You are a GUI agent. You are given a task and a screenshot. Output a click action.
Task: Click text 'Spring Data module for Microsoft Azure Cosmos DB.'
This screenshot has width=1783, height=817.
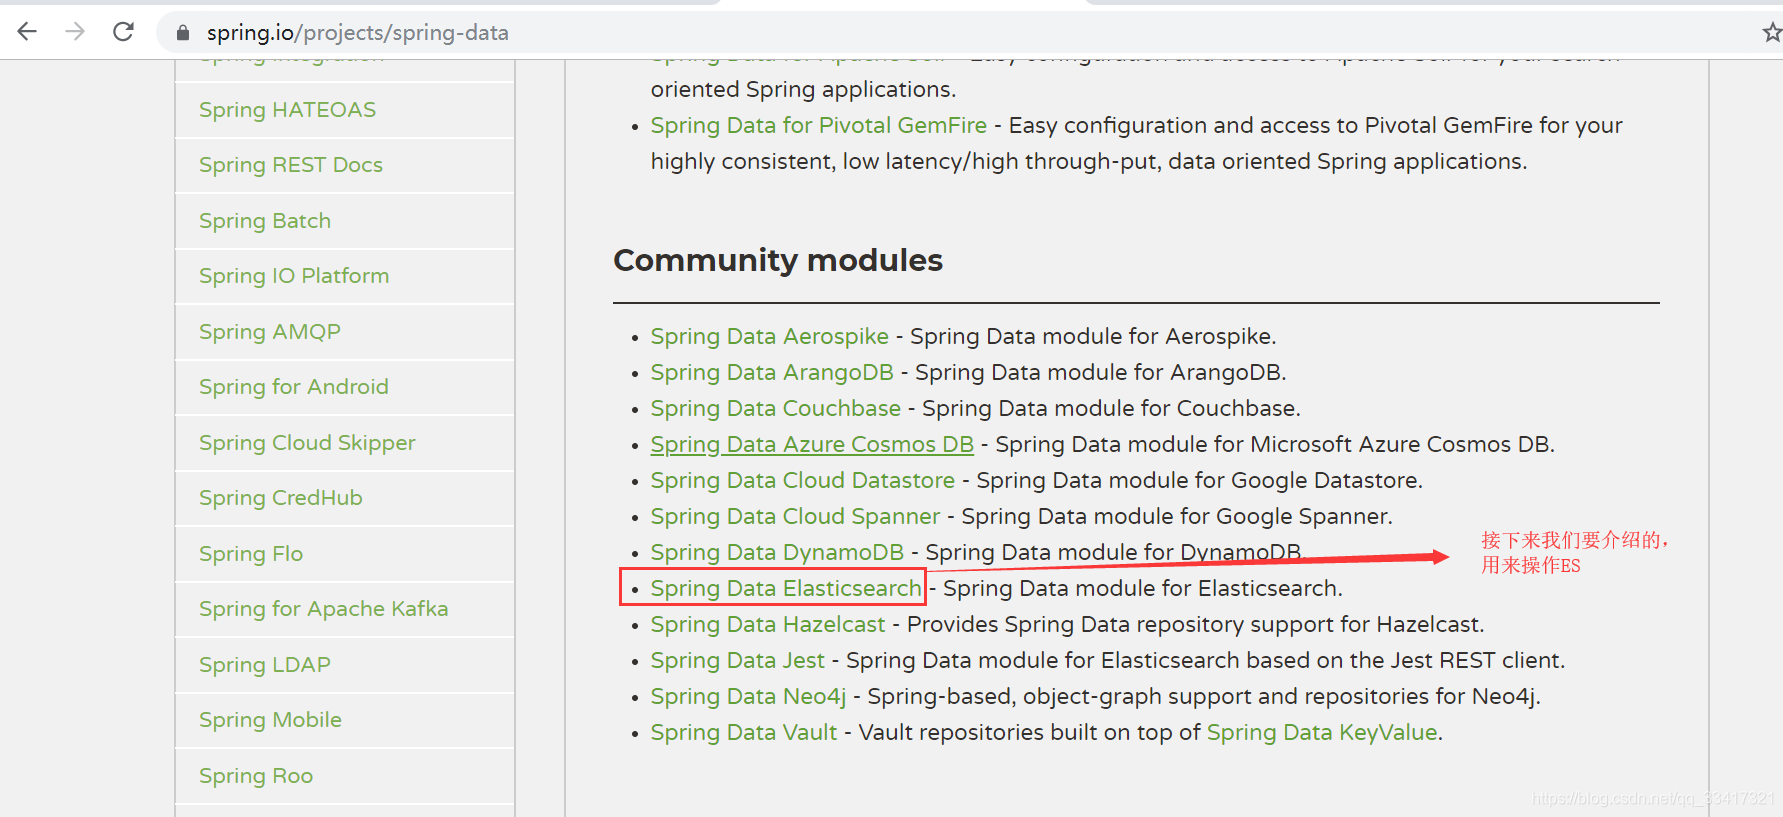(x=1275, y=444)
